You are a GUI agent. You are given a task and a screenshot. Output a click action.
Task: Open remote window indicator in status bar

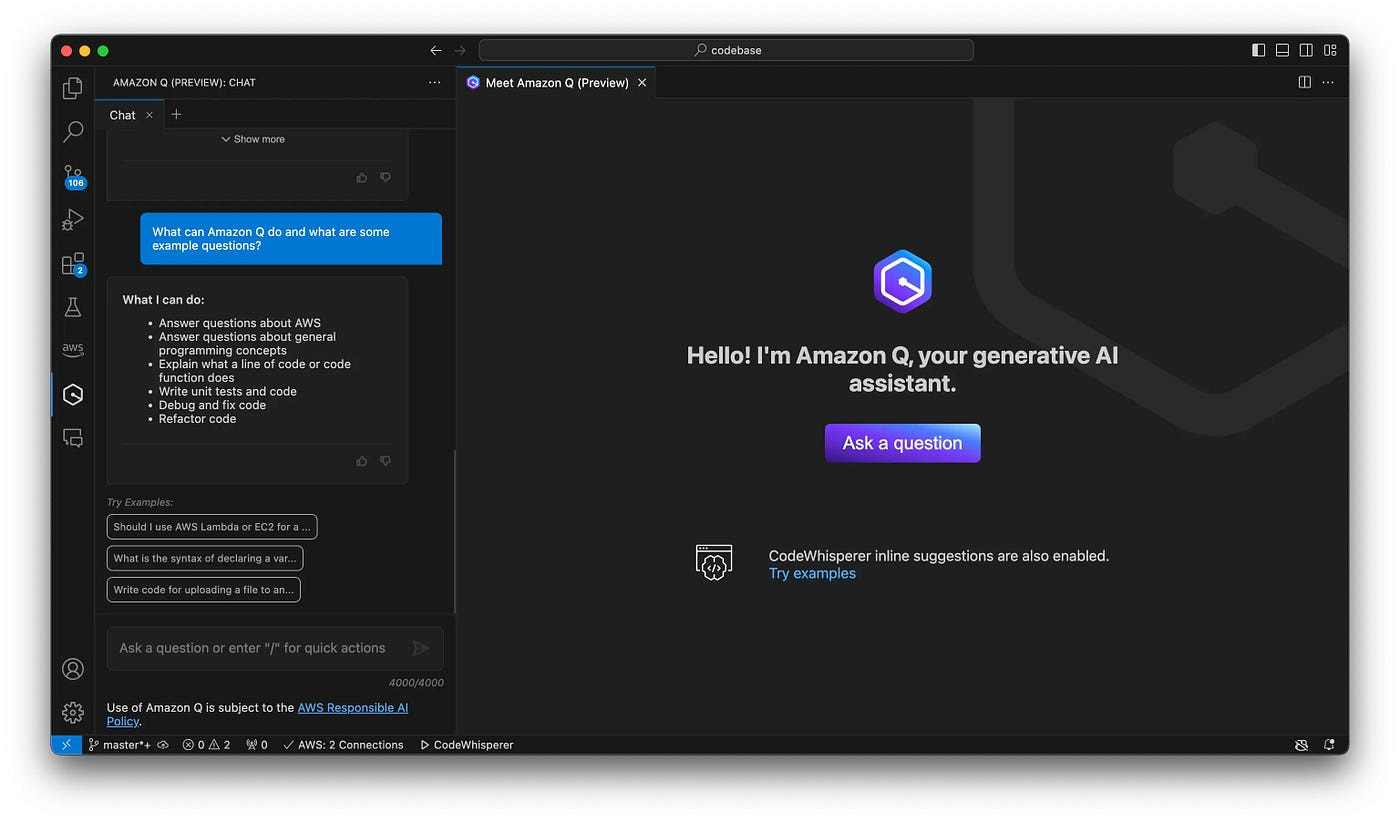click(x=66, y=745)
